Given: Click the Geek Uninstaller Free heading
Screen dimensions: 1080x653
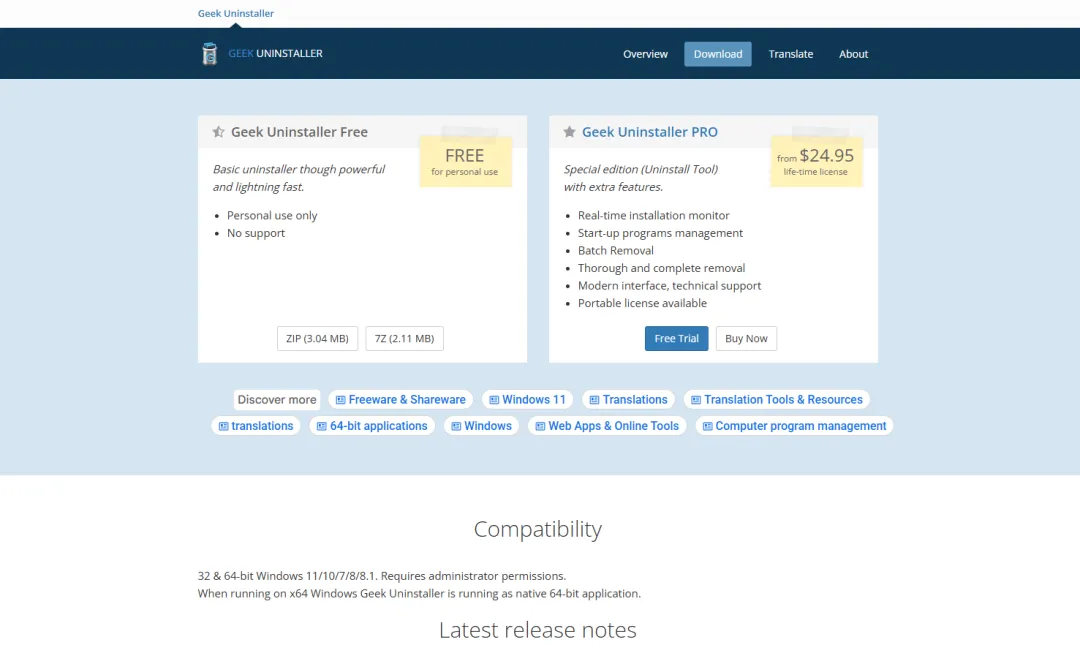Looking at the screenshot, I should 299,132.
